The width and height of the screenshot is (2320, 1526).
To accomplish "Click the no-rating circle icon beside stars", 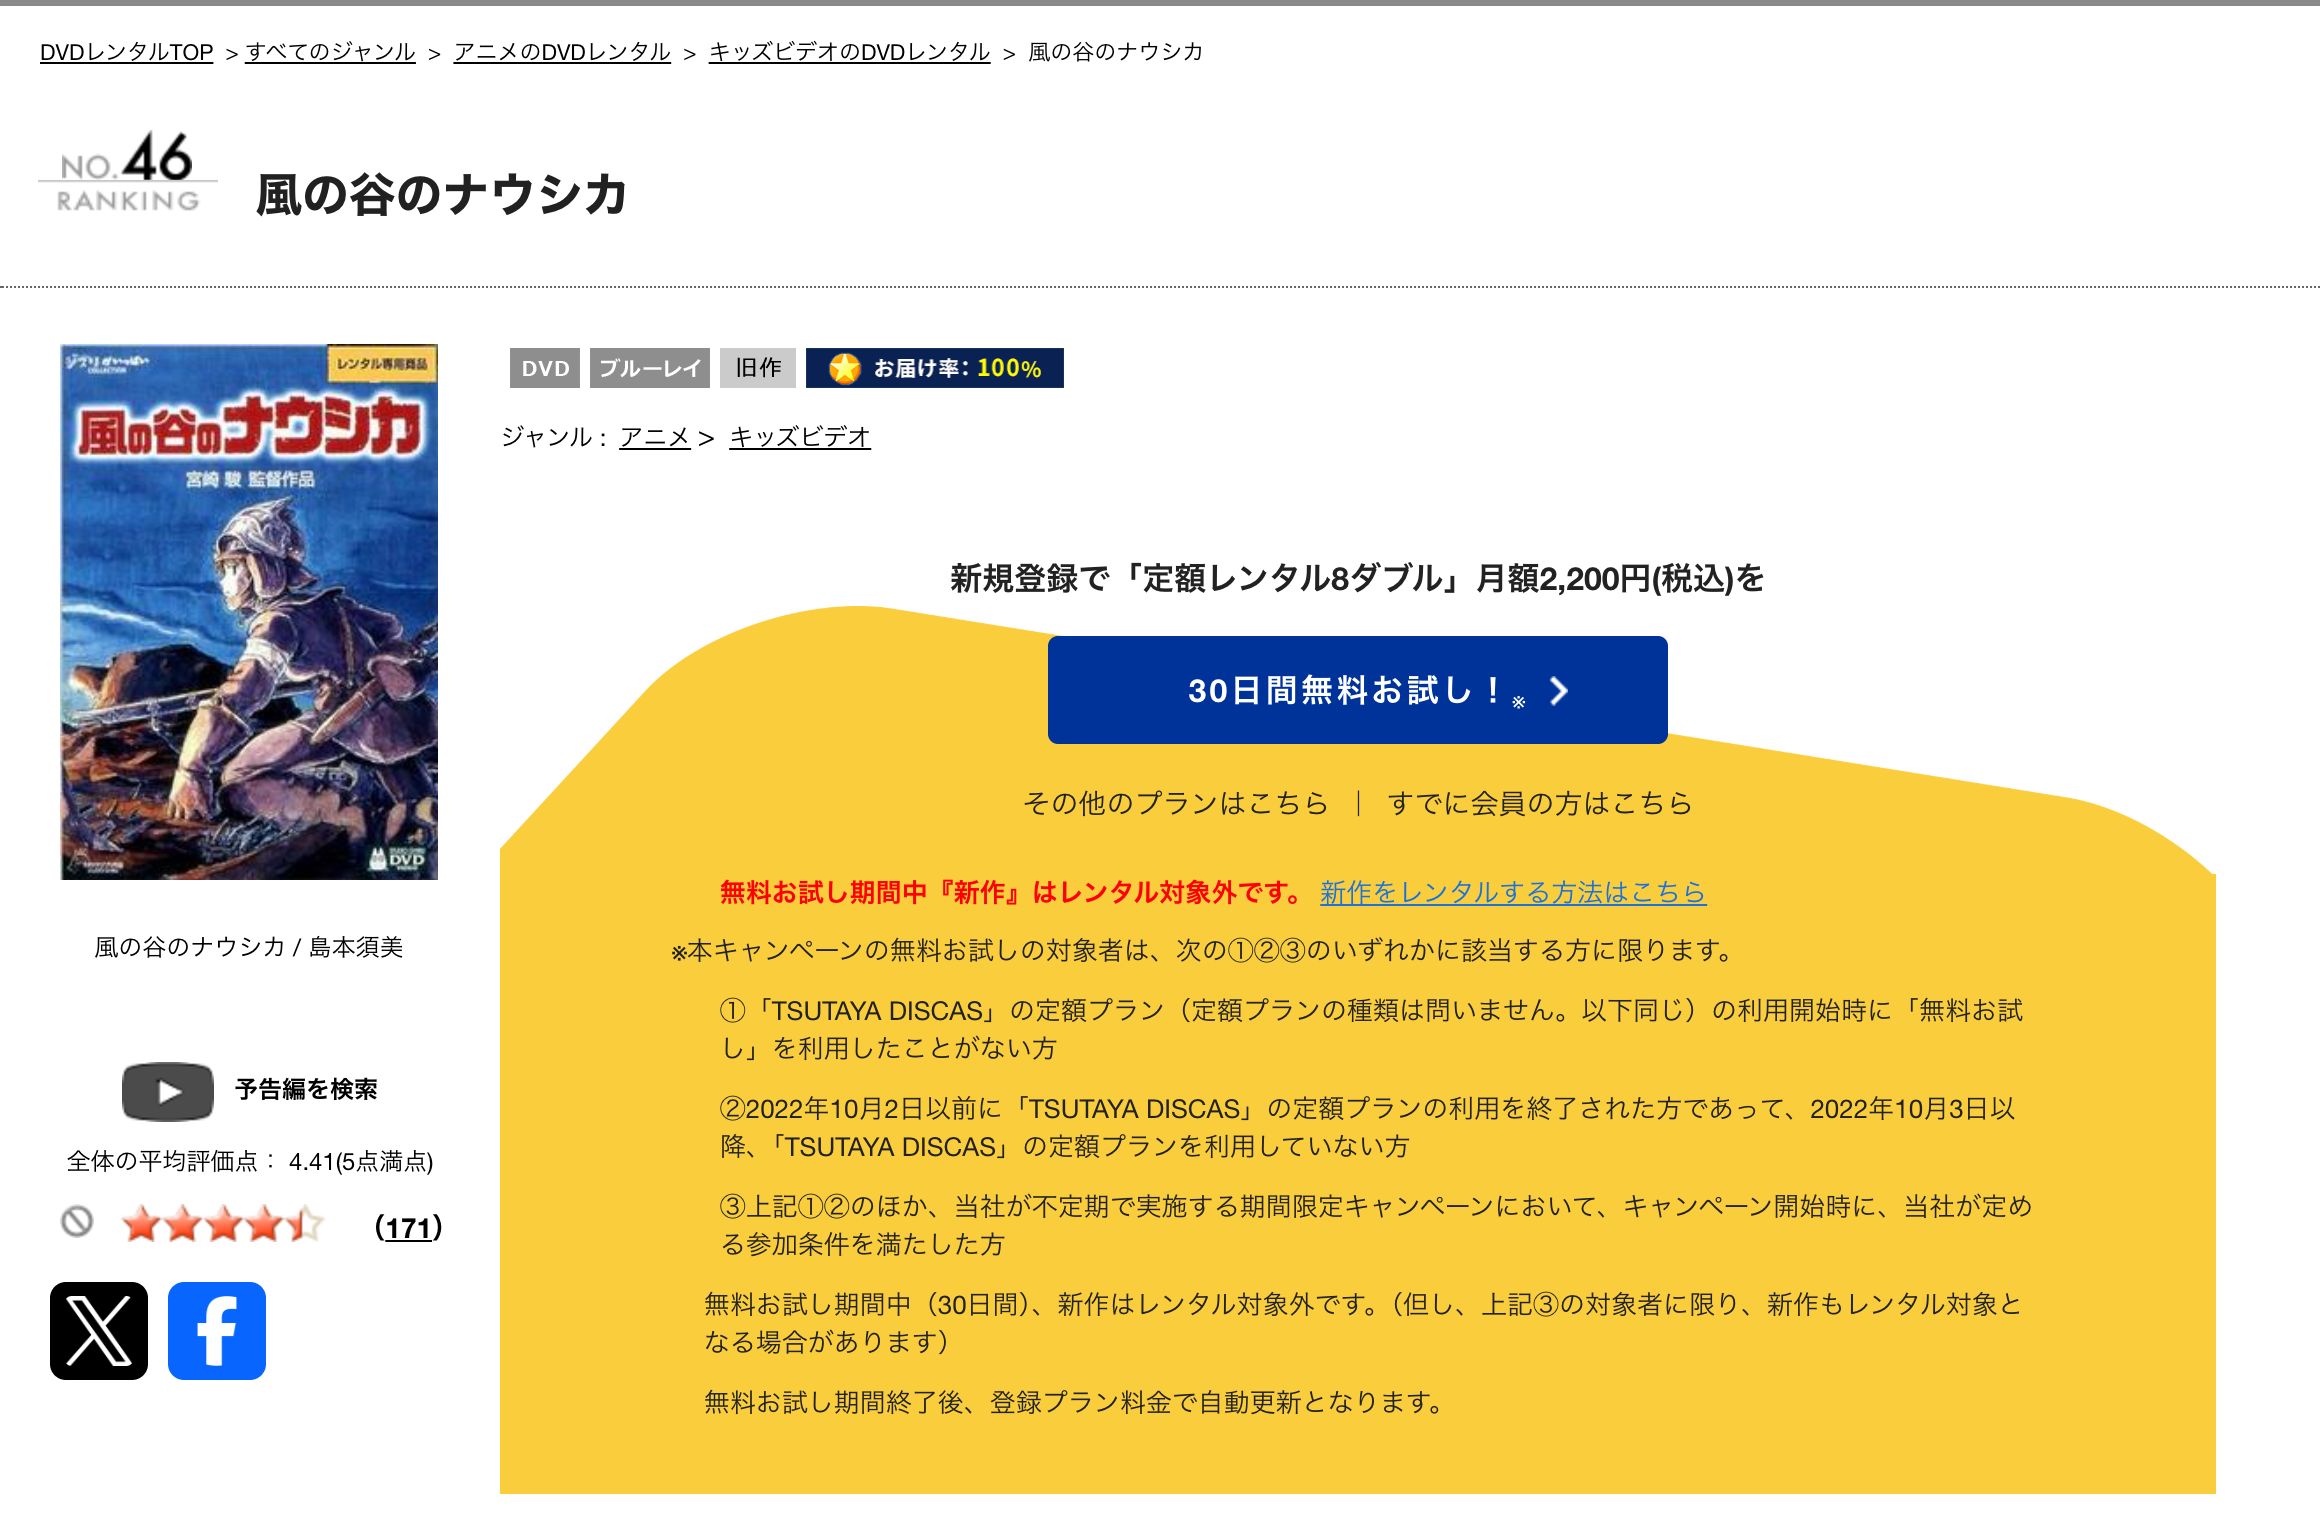I will [77, 1222].
